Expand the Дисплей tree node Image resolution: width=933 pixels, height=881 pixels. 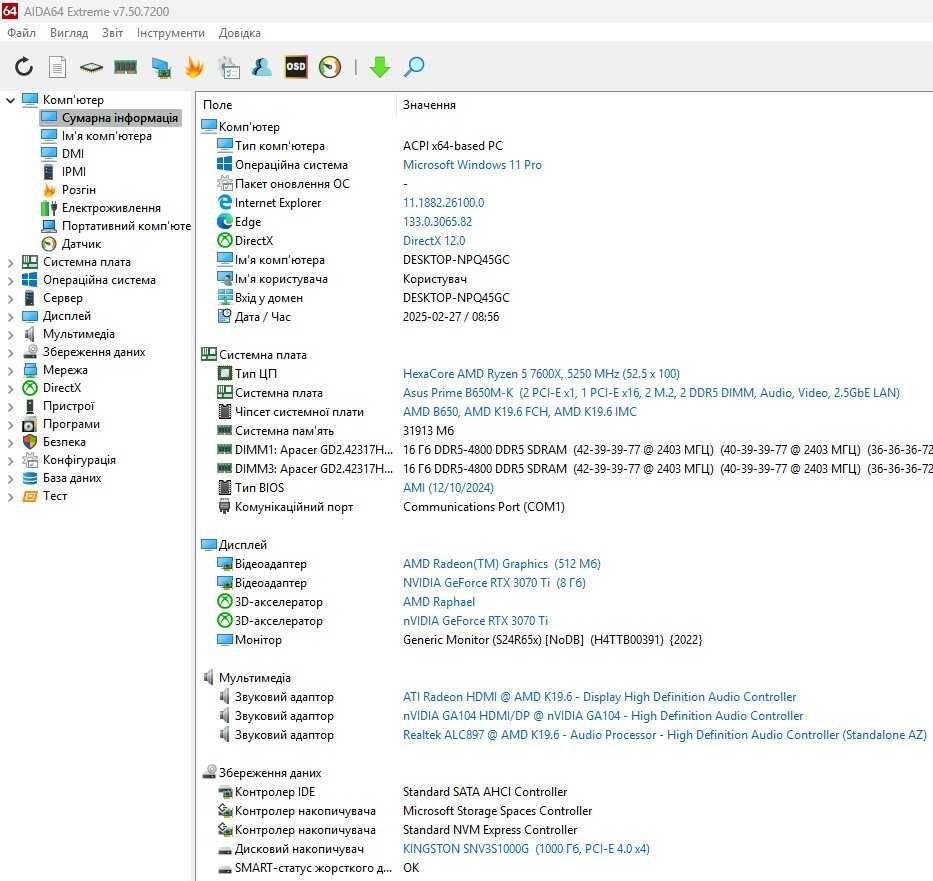(10, 316)
